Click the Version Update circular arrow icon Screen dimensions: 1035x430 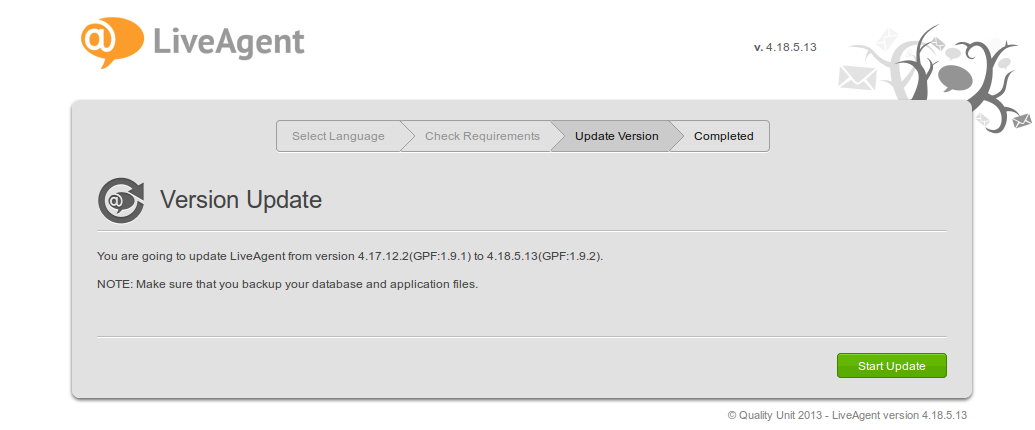[120, 200]
